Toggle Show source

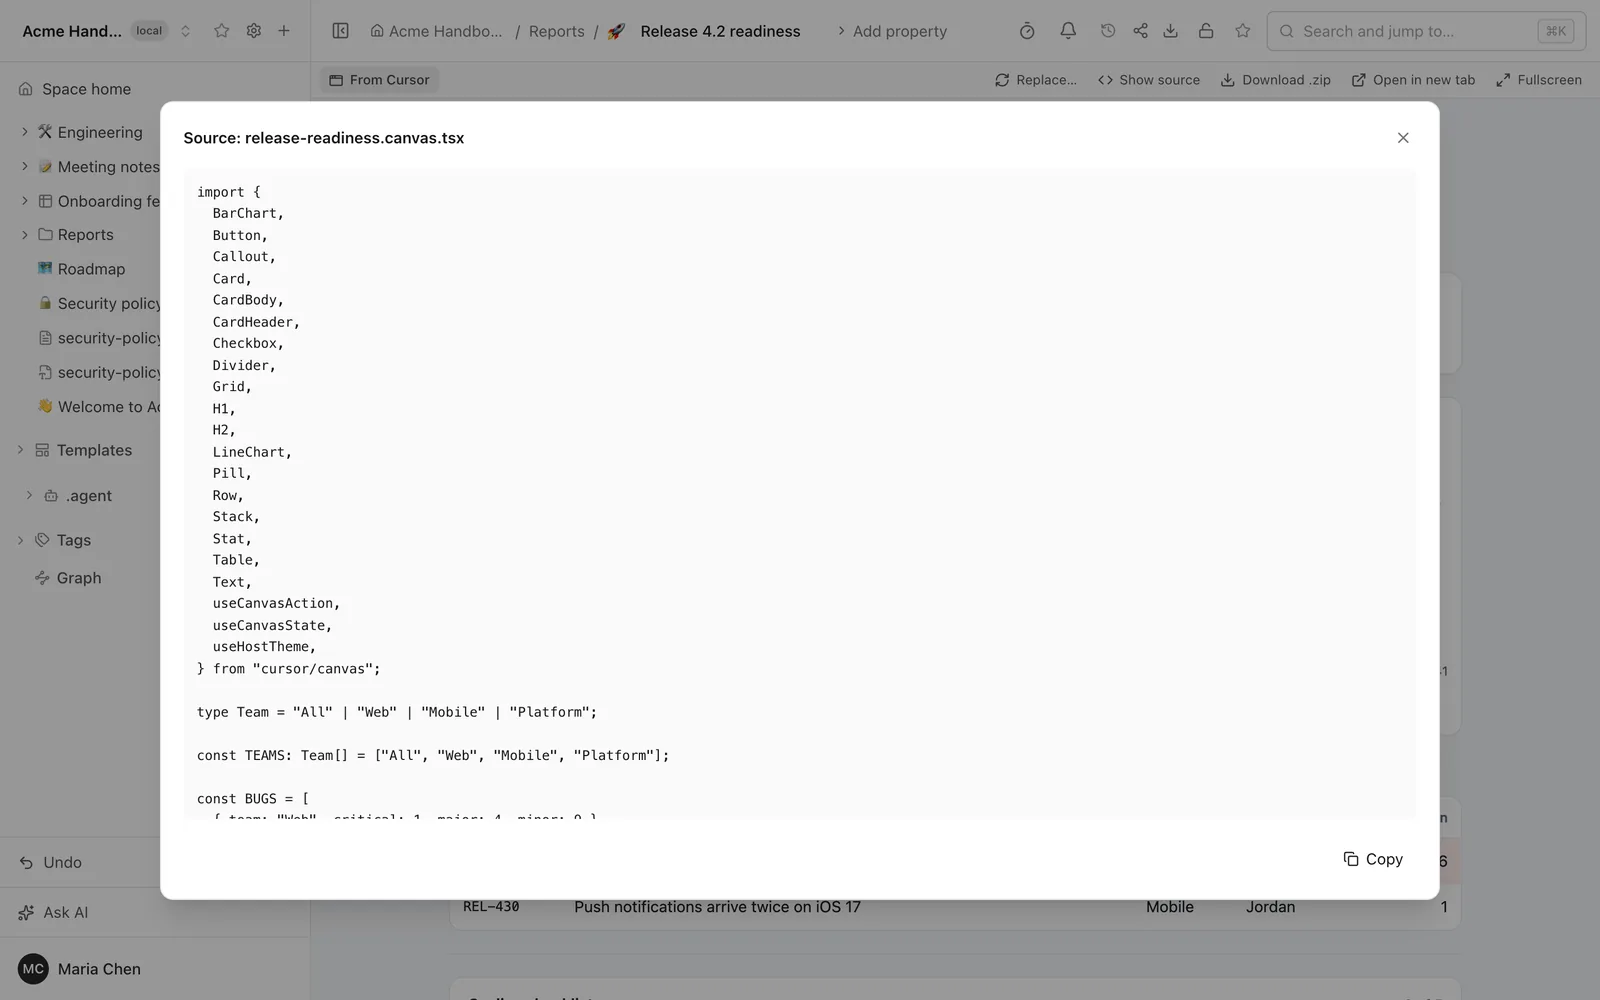coord(1149,80)
